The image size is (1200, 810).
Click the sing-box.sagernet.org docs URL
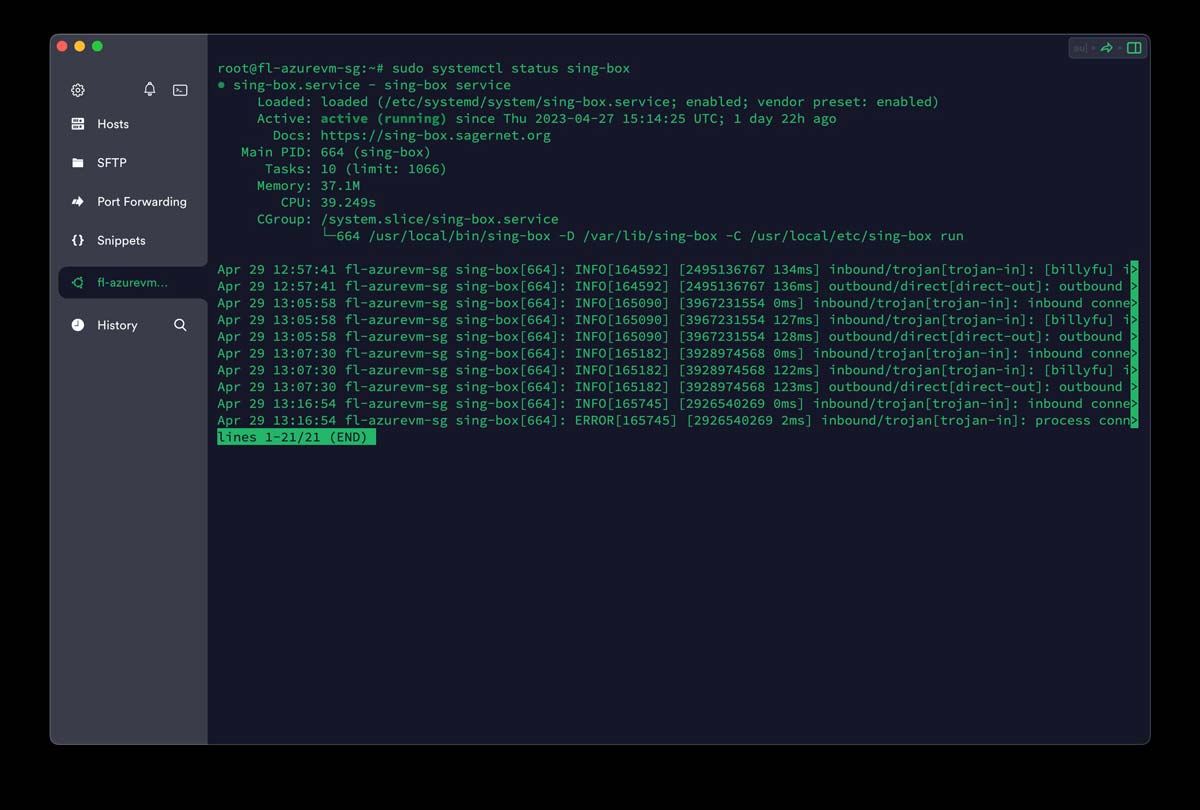(435, 135)
